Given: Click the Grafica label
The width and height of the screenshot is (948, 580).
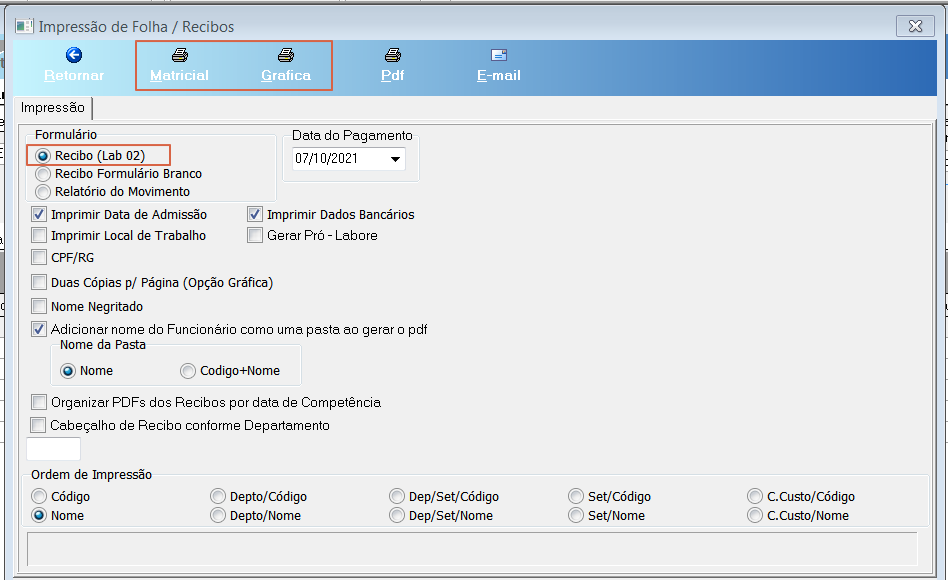Looking at the screenshot, I should (286, 76).
